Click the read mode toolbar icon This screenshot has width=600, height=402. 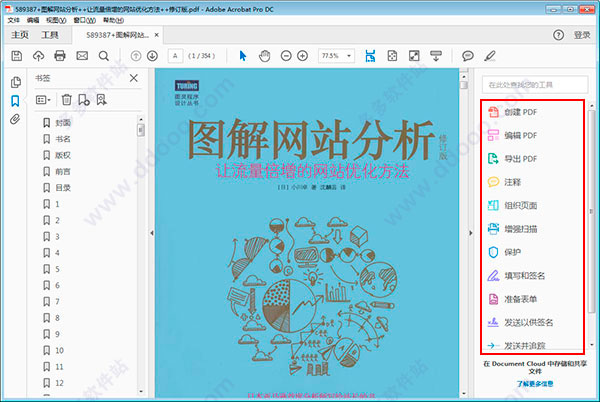click(436, 56)
